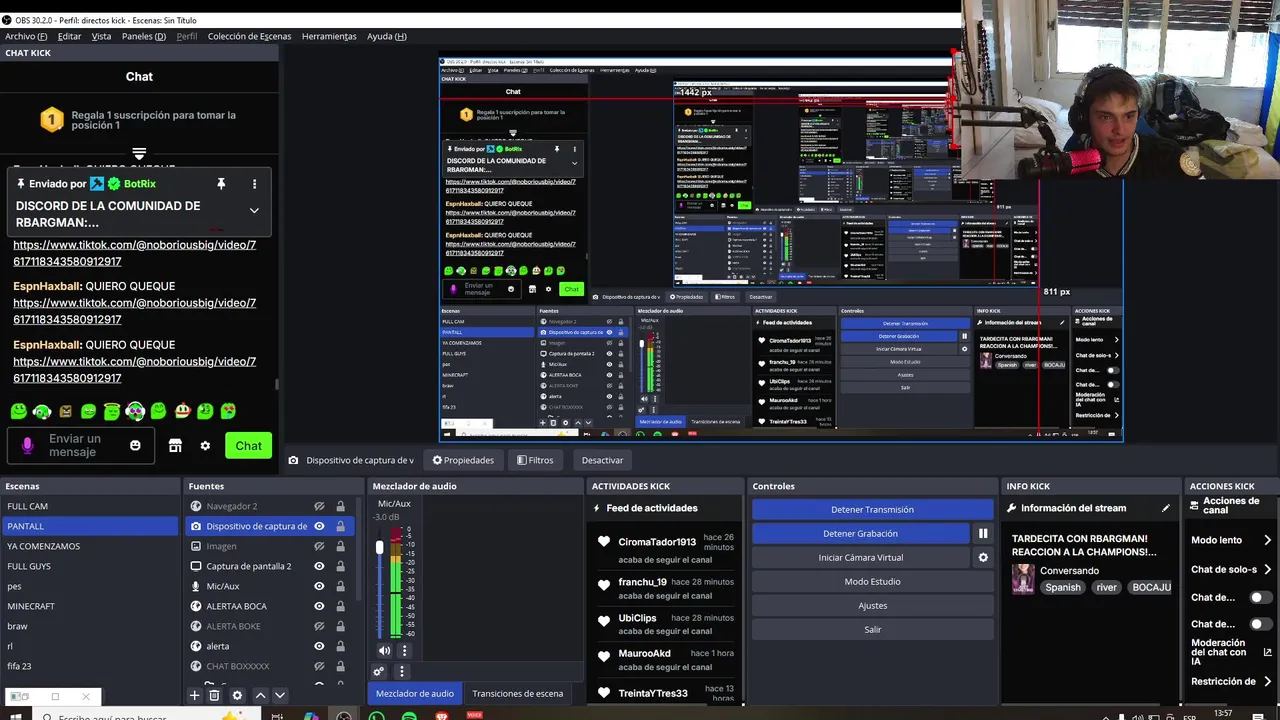1280x720 pixels.
Task: Open virtual camera settings gear
Action: pos(983,558)
